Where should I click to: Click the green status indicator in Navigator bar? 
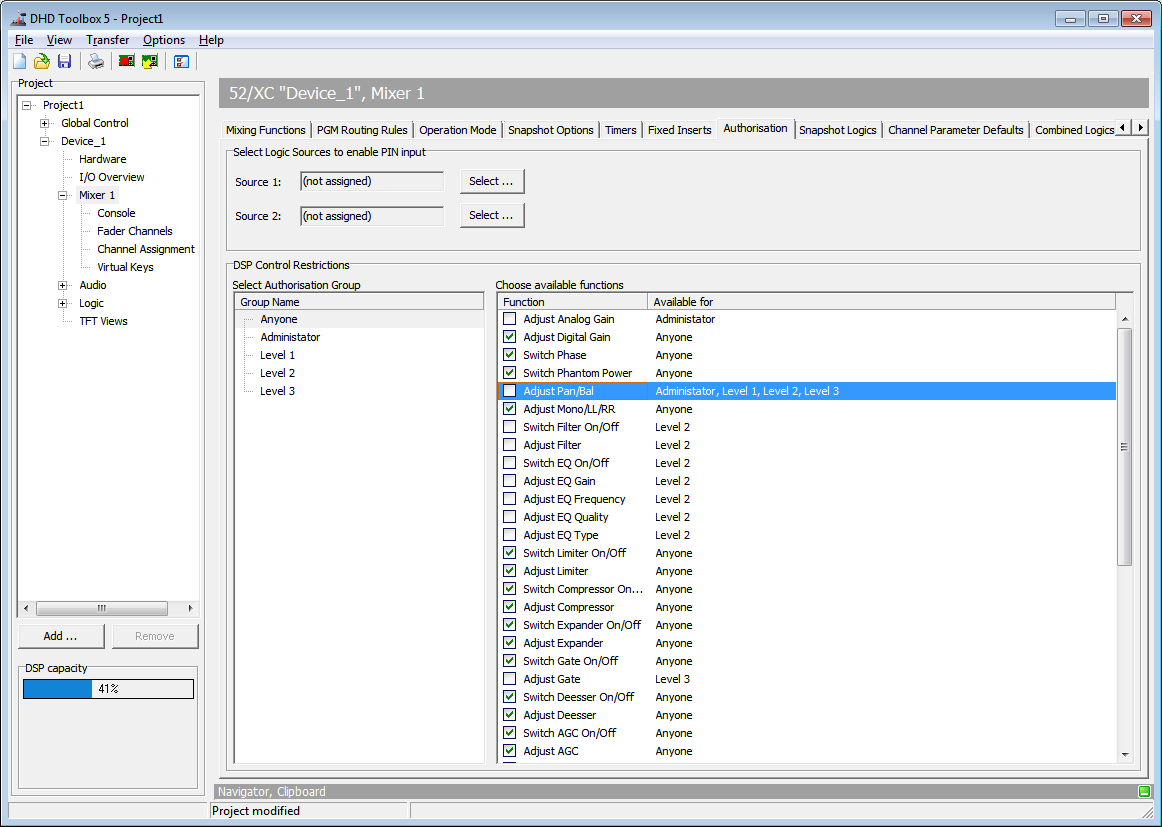pos(1144,791)
